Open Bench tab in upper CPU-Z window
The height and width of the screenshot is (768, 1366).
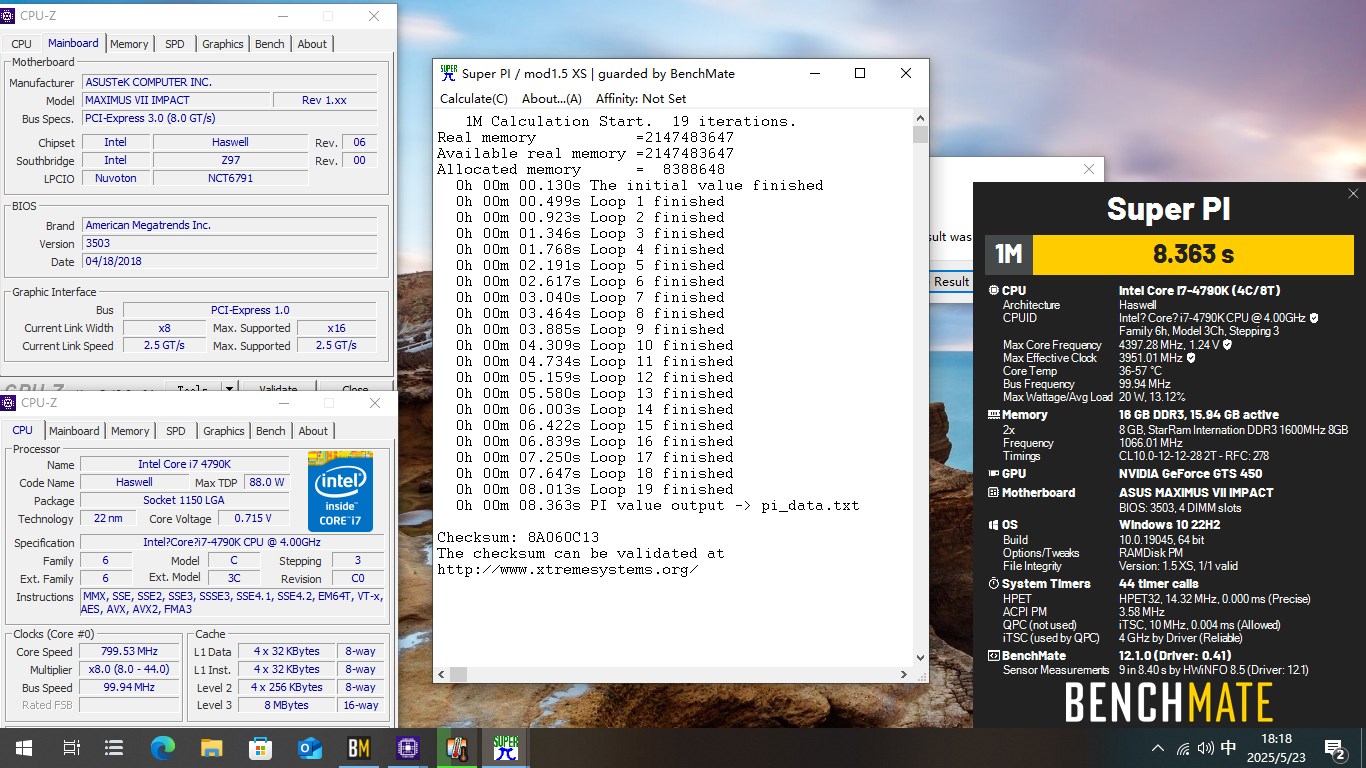click(270, 44)
